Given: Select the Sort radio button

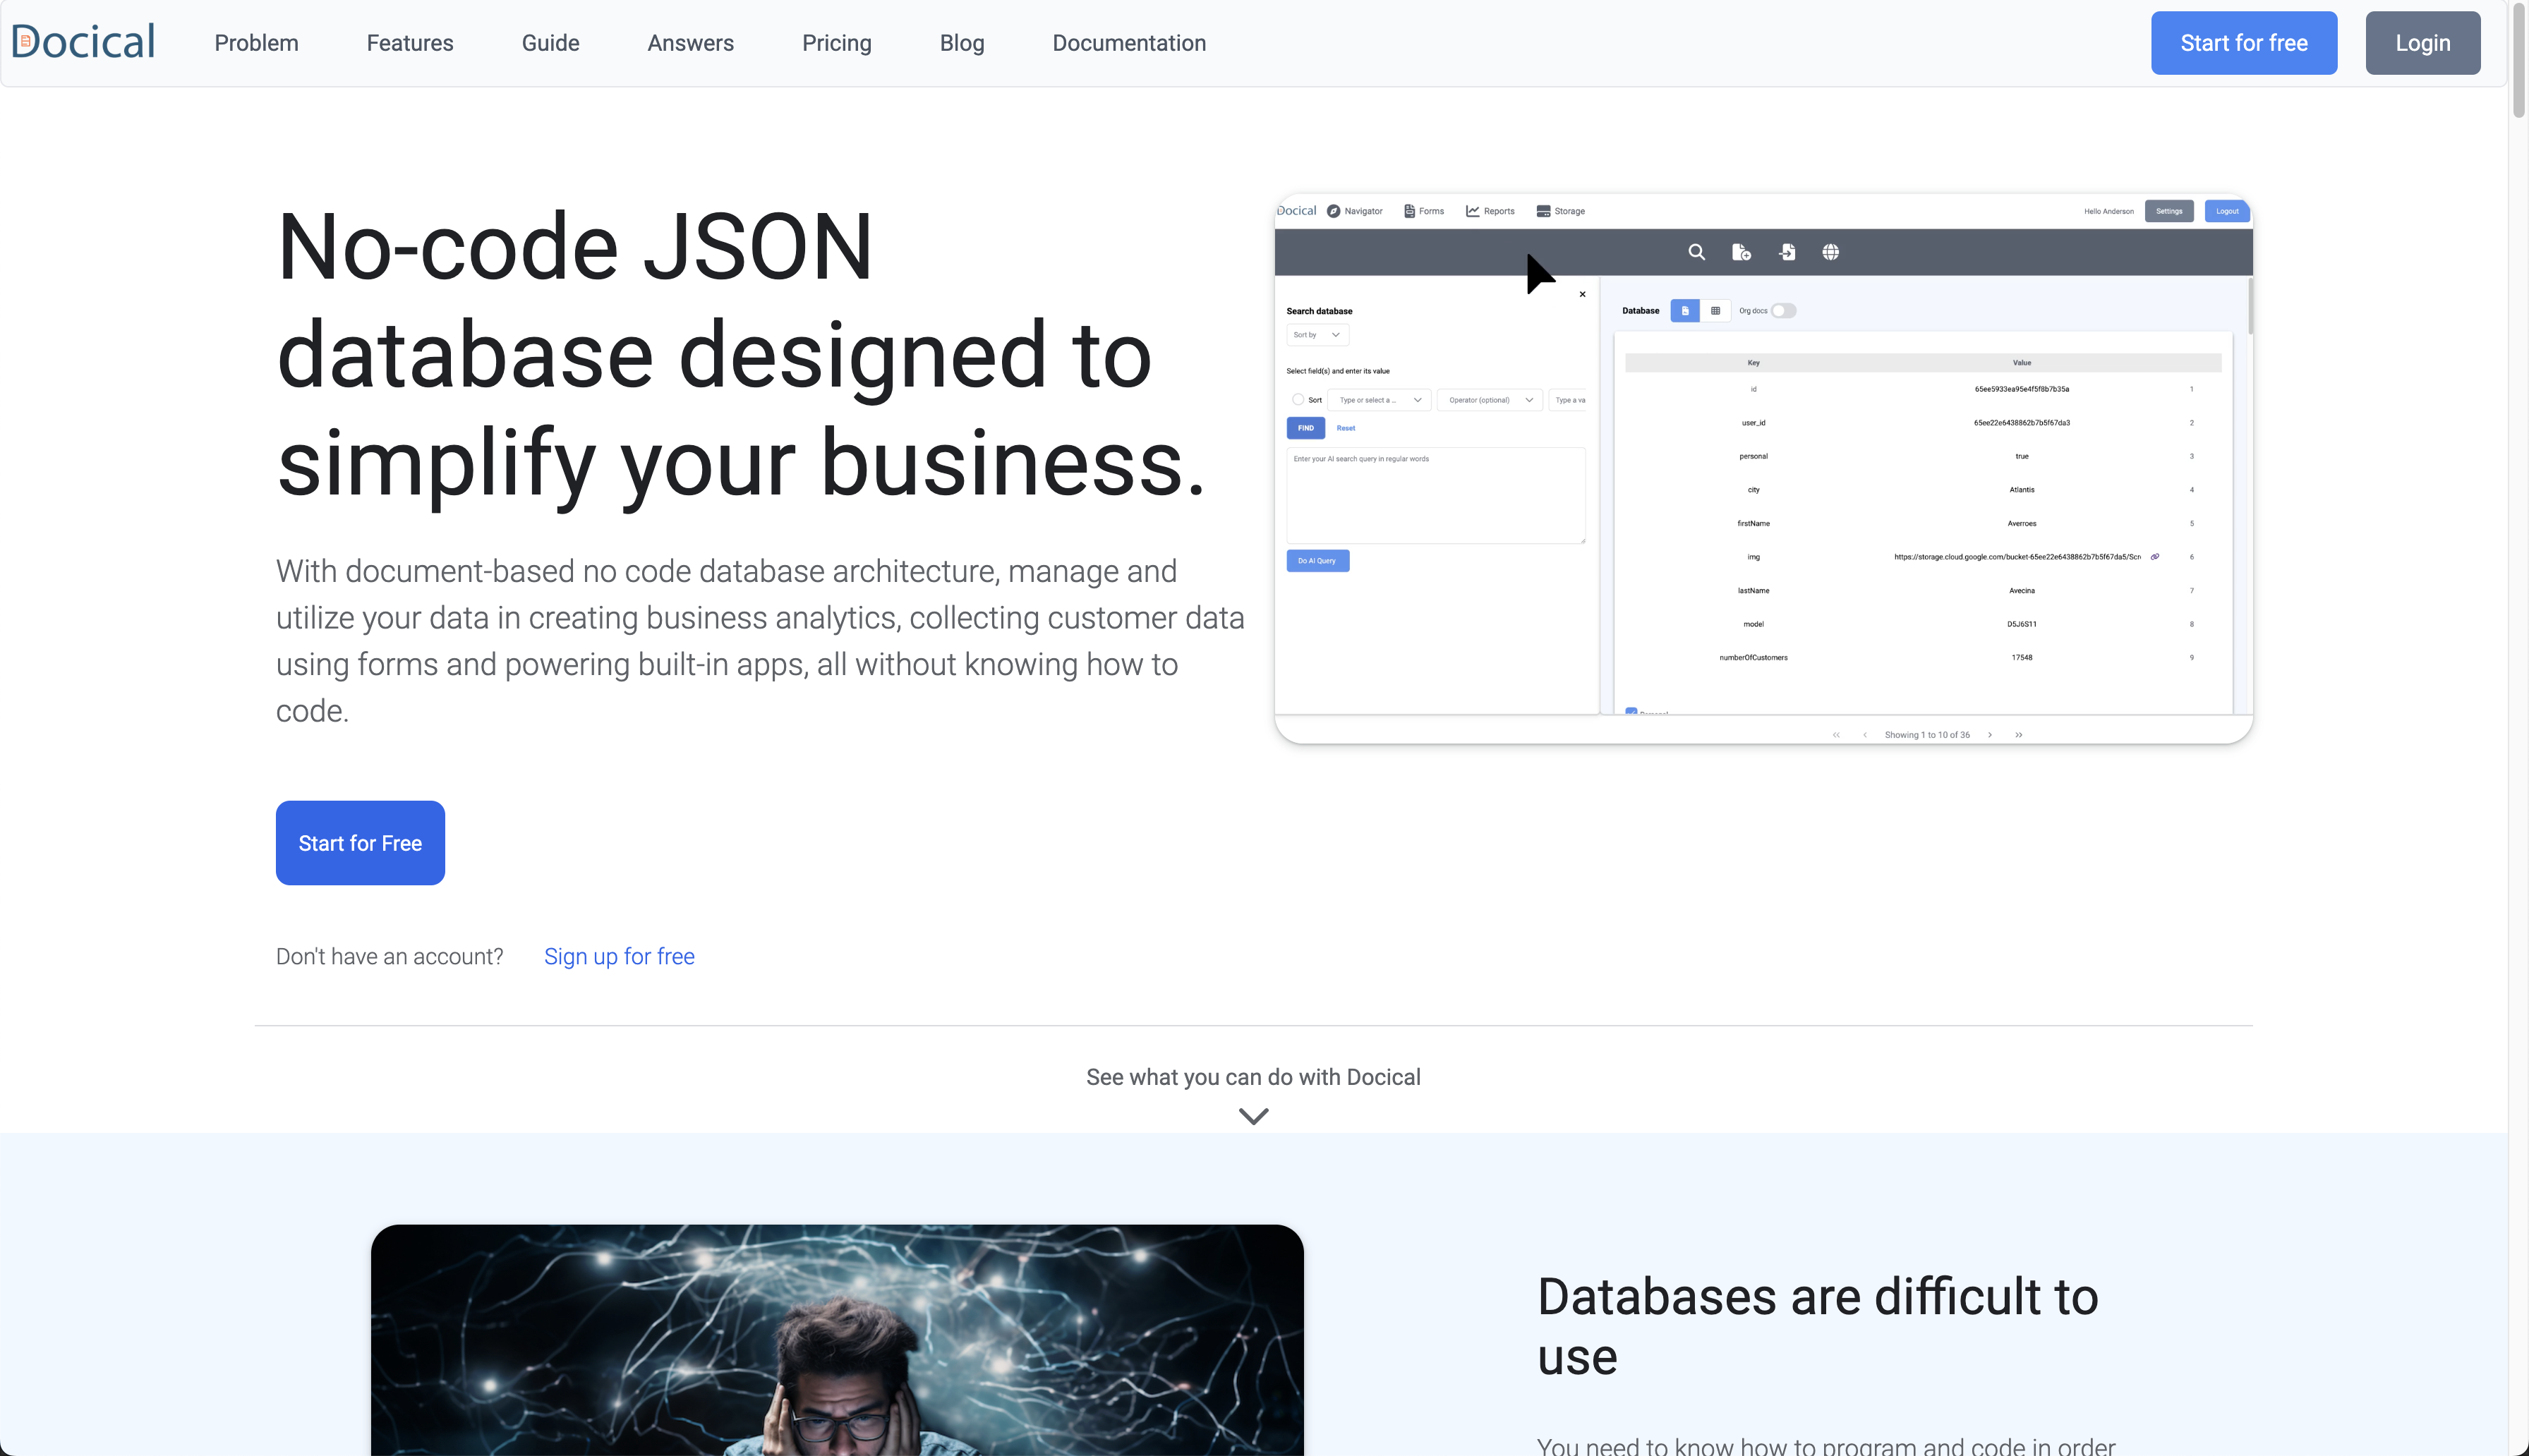Looking at the screenshot, I should click(x=1298, y=400).
